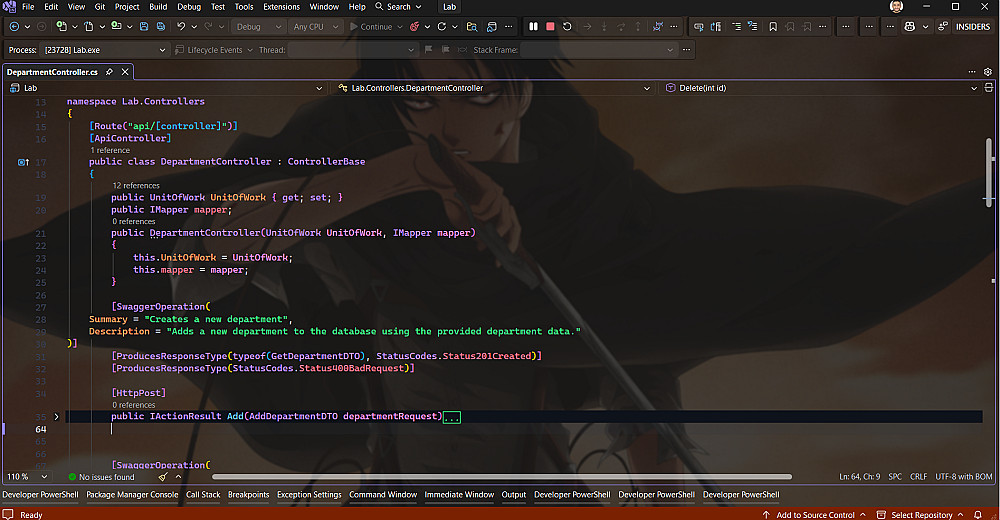The width and height of the screenshot is (1000, 520).
Task: Undo last action icon
Action: [x=181, y=26]
